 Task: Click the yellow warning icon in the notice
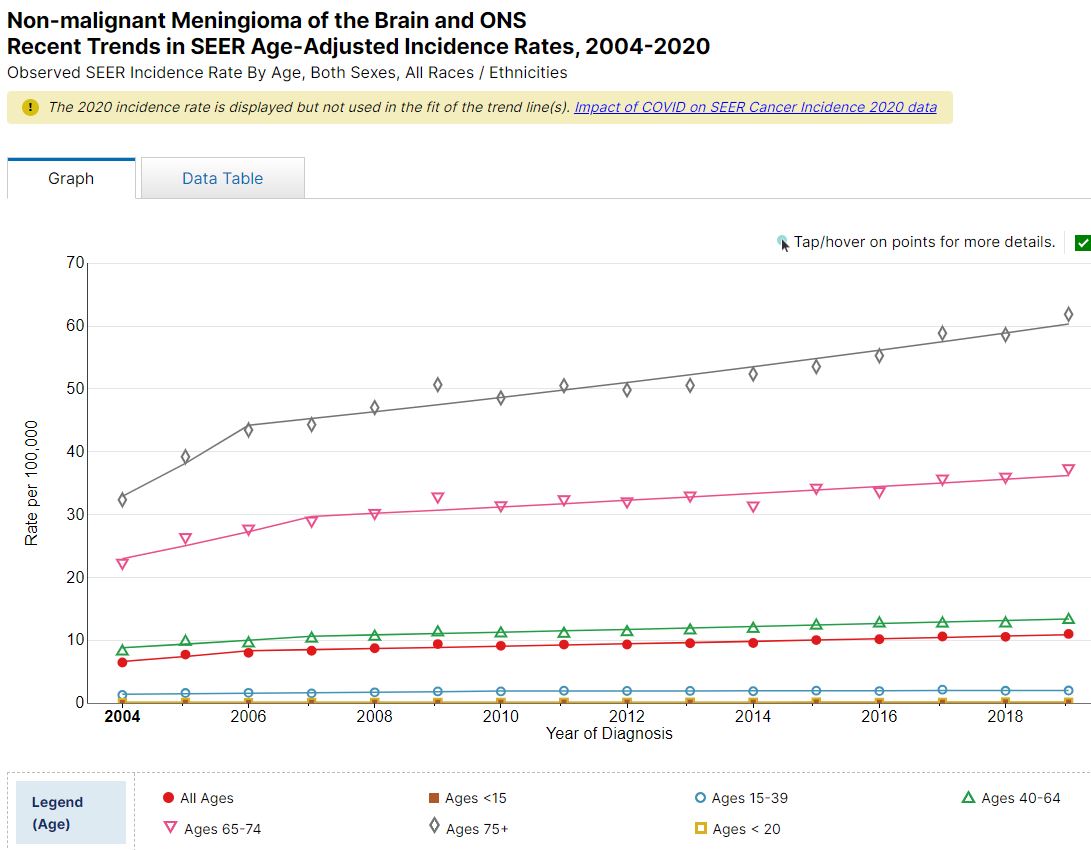(x=30, y=108)
